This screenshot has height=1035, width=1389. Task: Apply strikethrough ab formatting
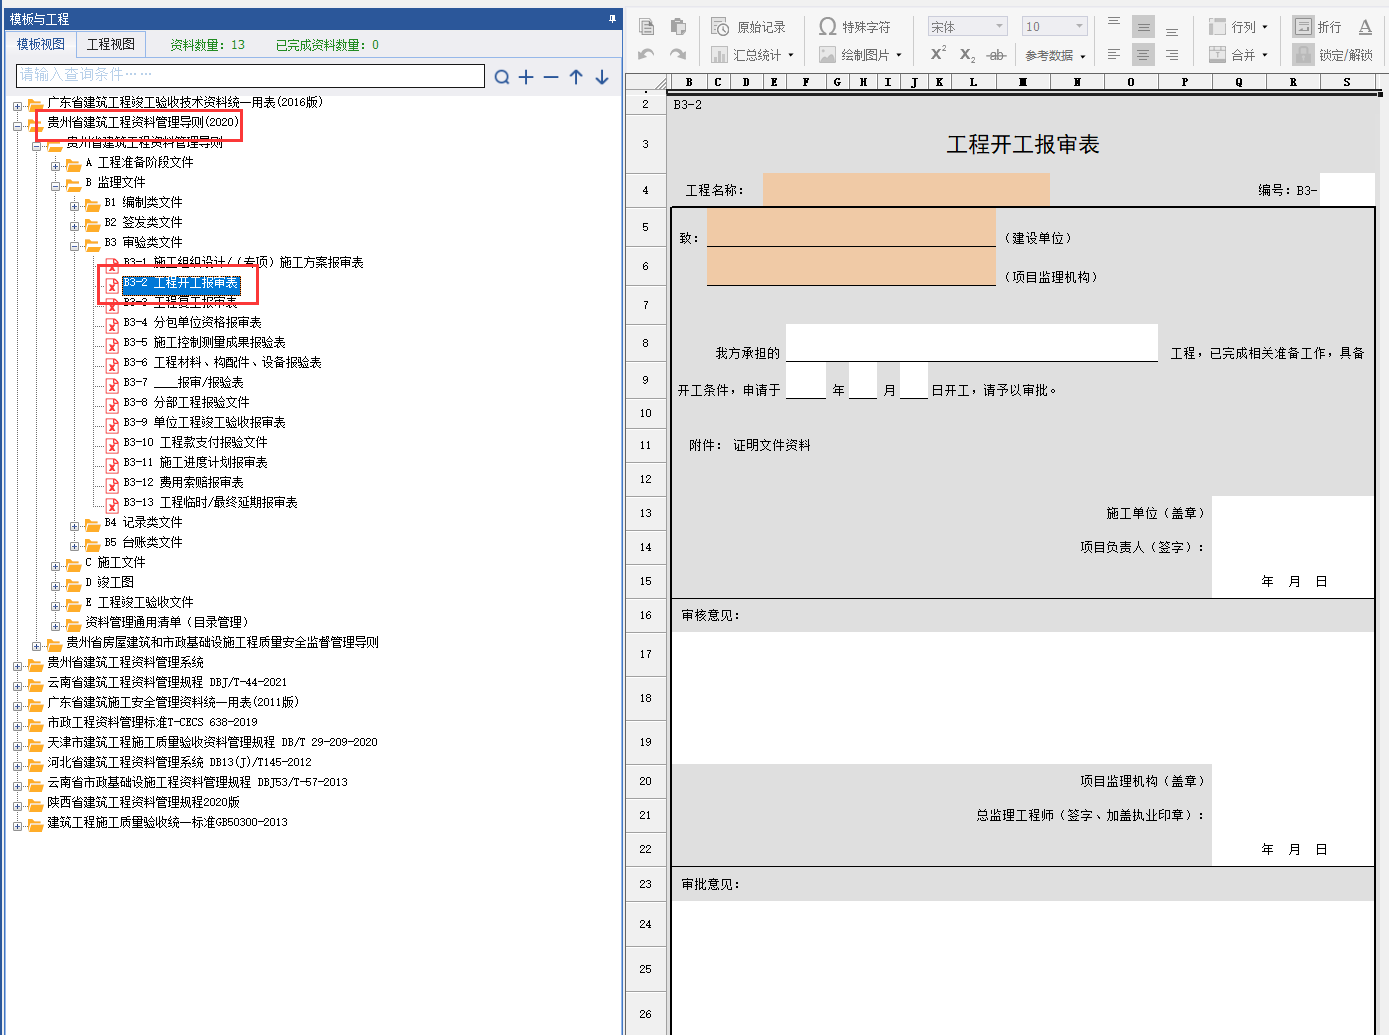pos(996,55)
